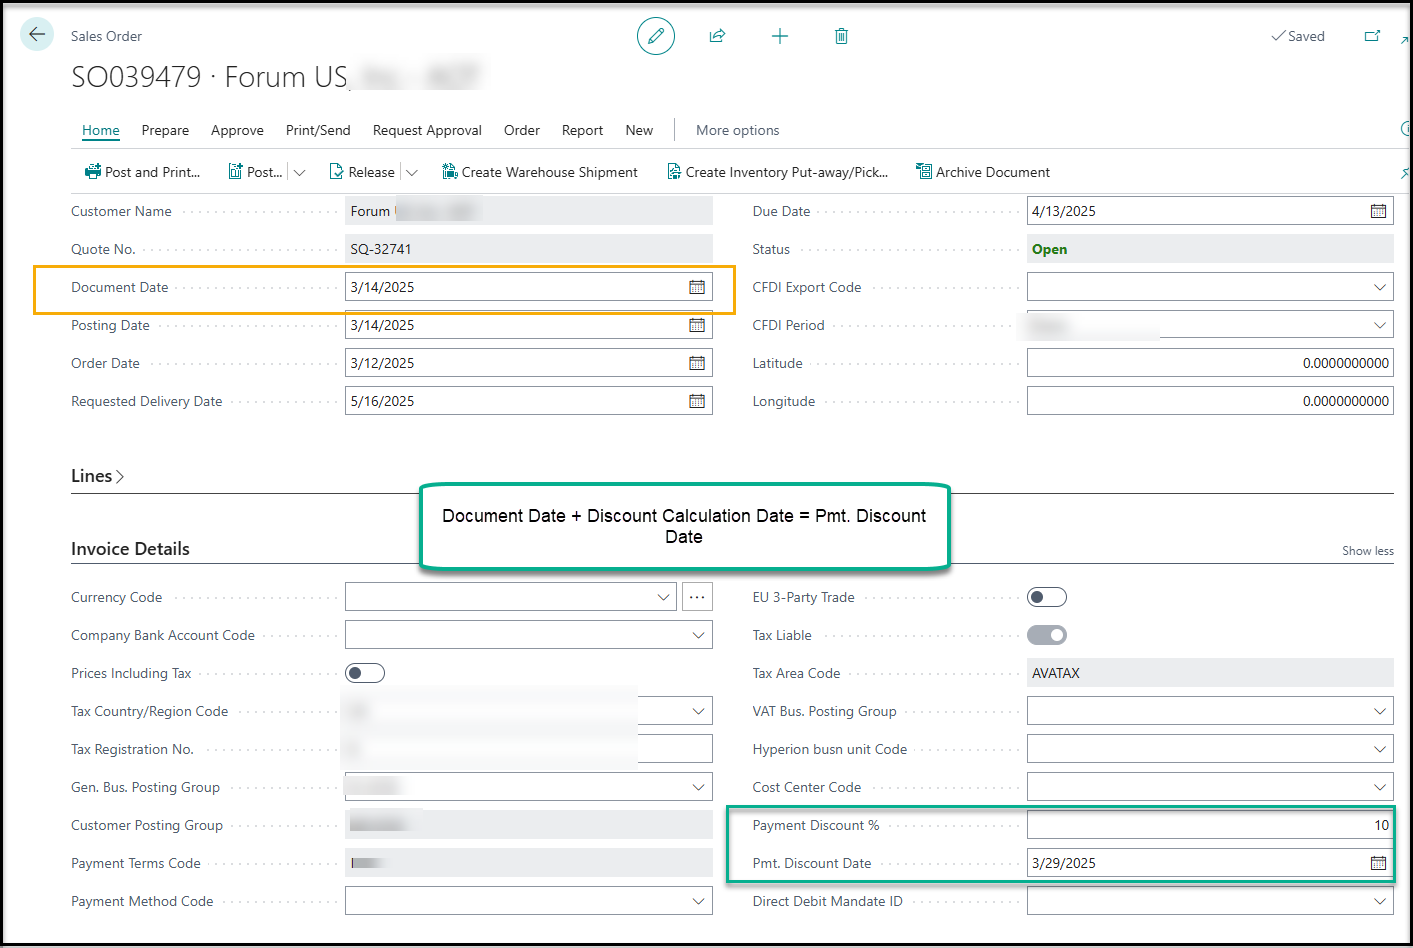Open Company Bank Account Code dropdown

[698, 635]
